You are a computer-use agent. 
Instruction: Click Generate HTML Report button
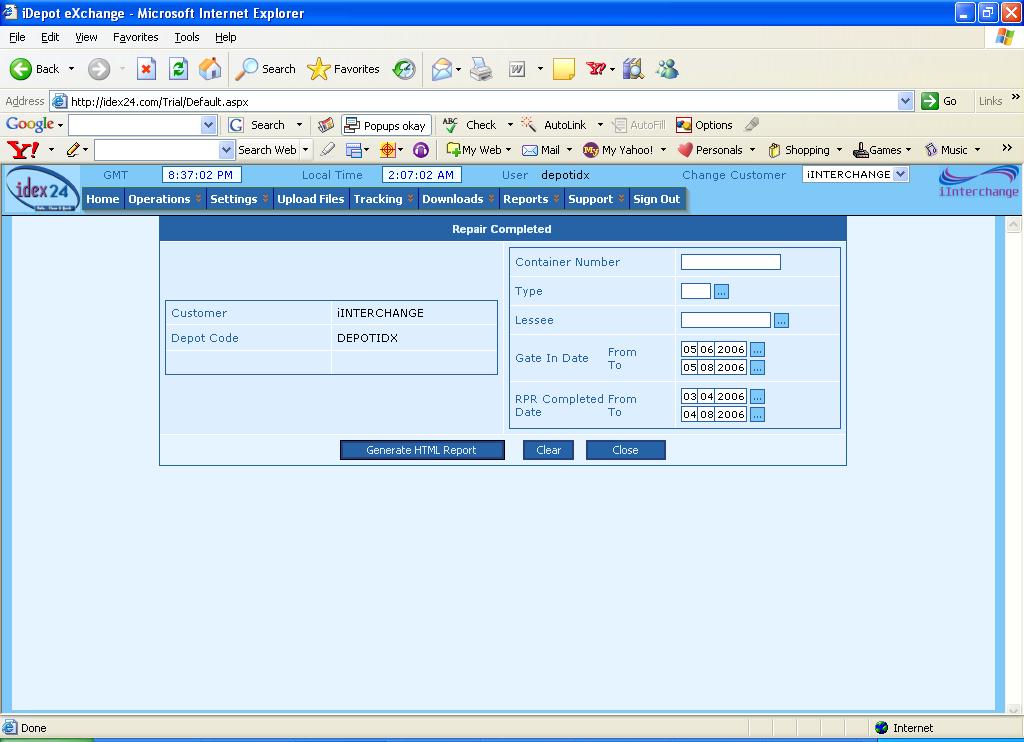tap(421, 450)
